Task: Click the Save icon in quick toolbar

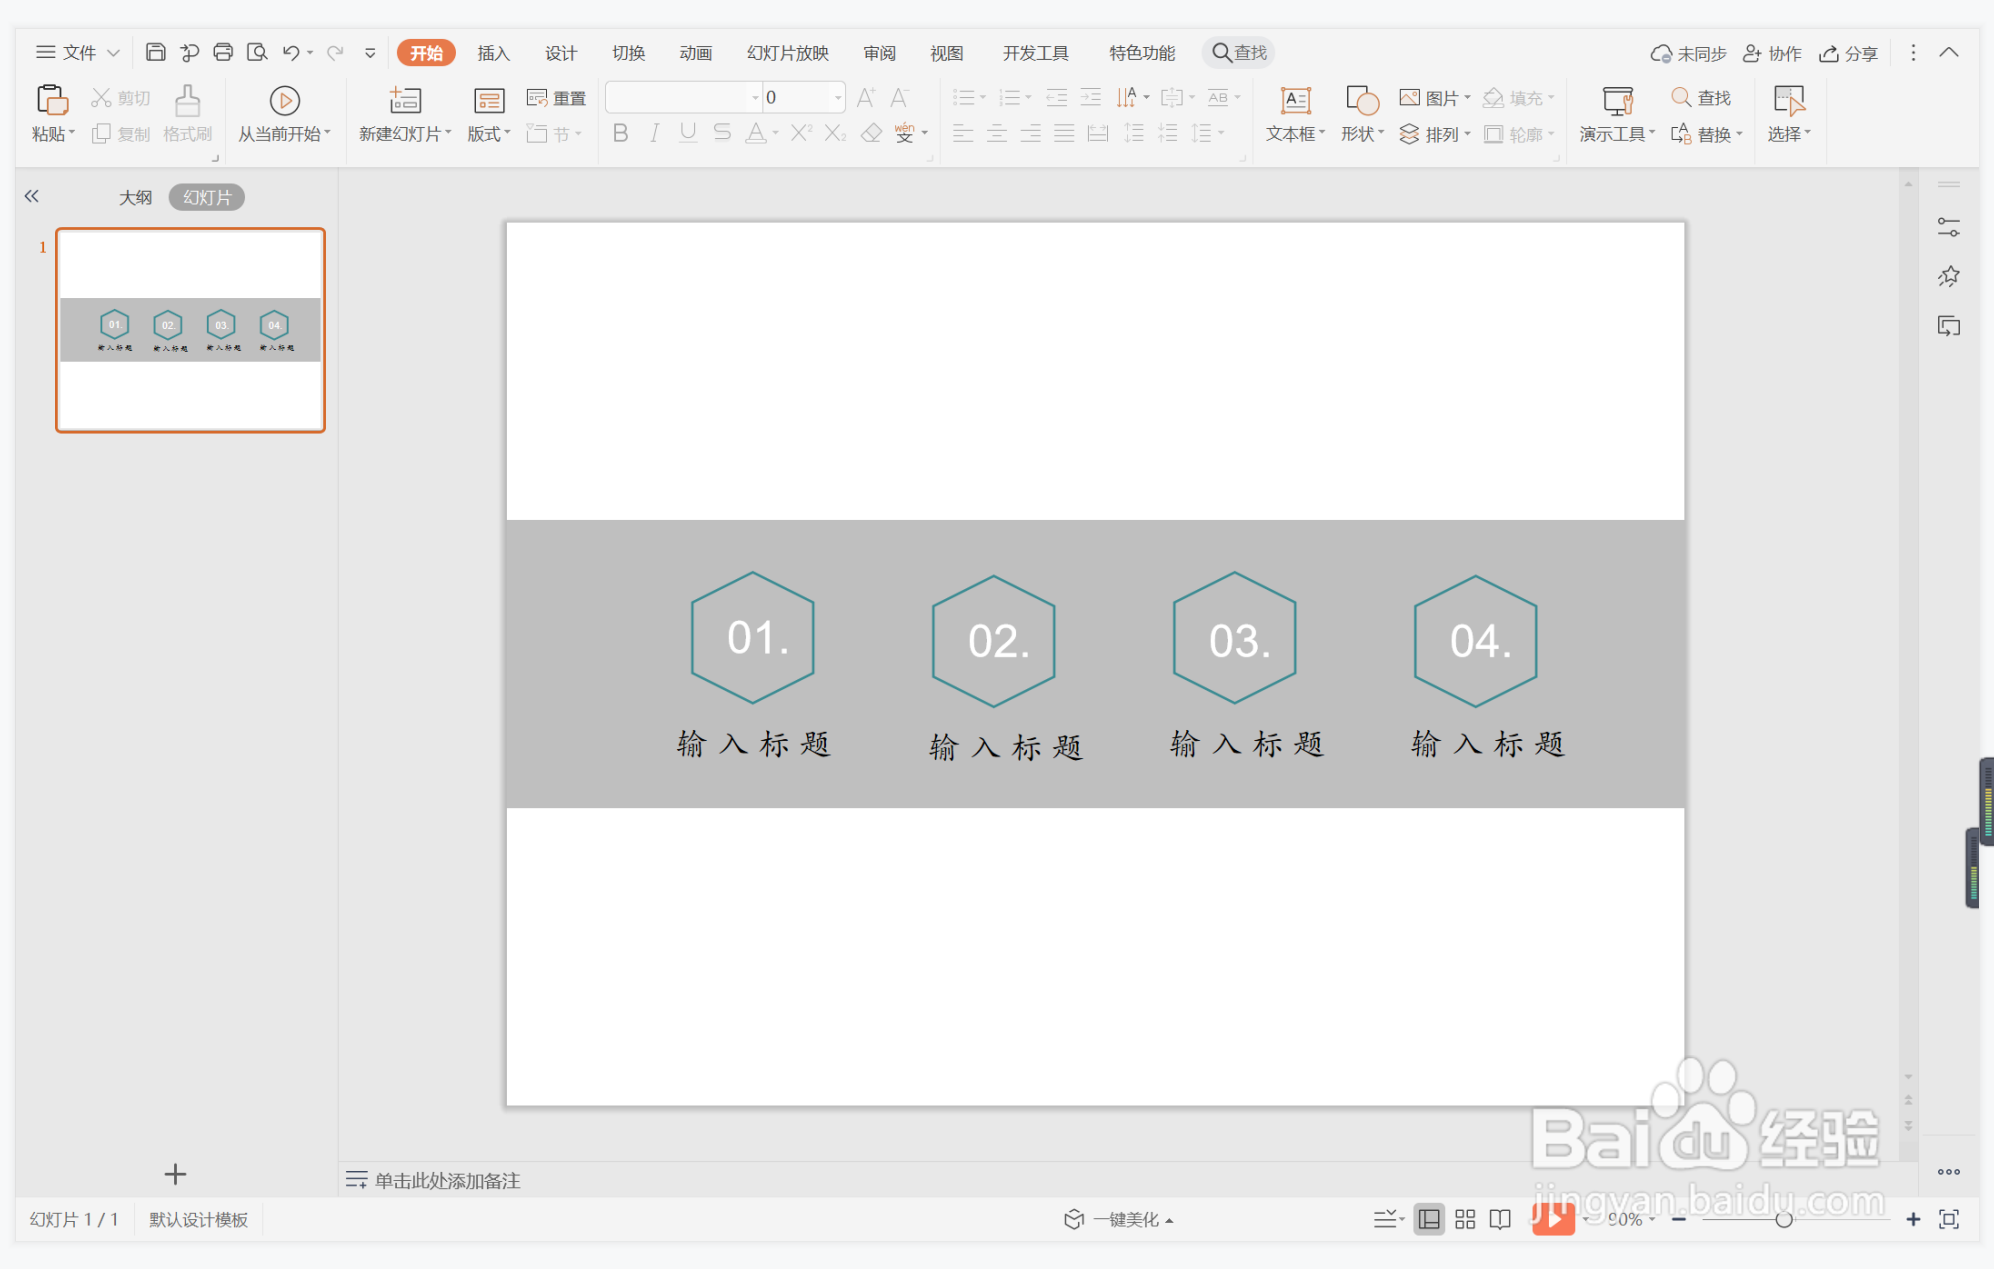Action: [155, 52]
